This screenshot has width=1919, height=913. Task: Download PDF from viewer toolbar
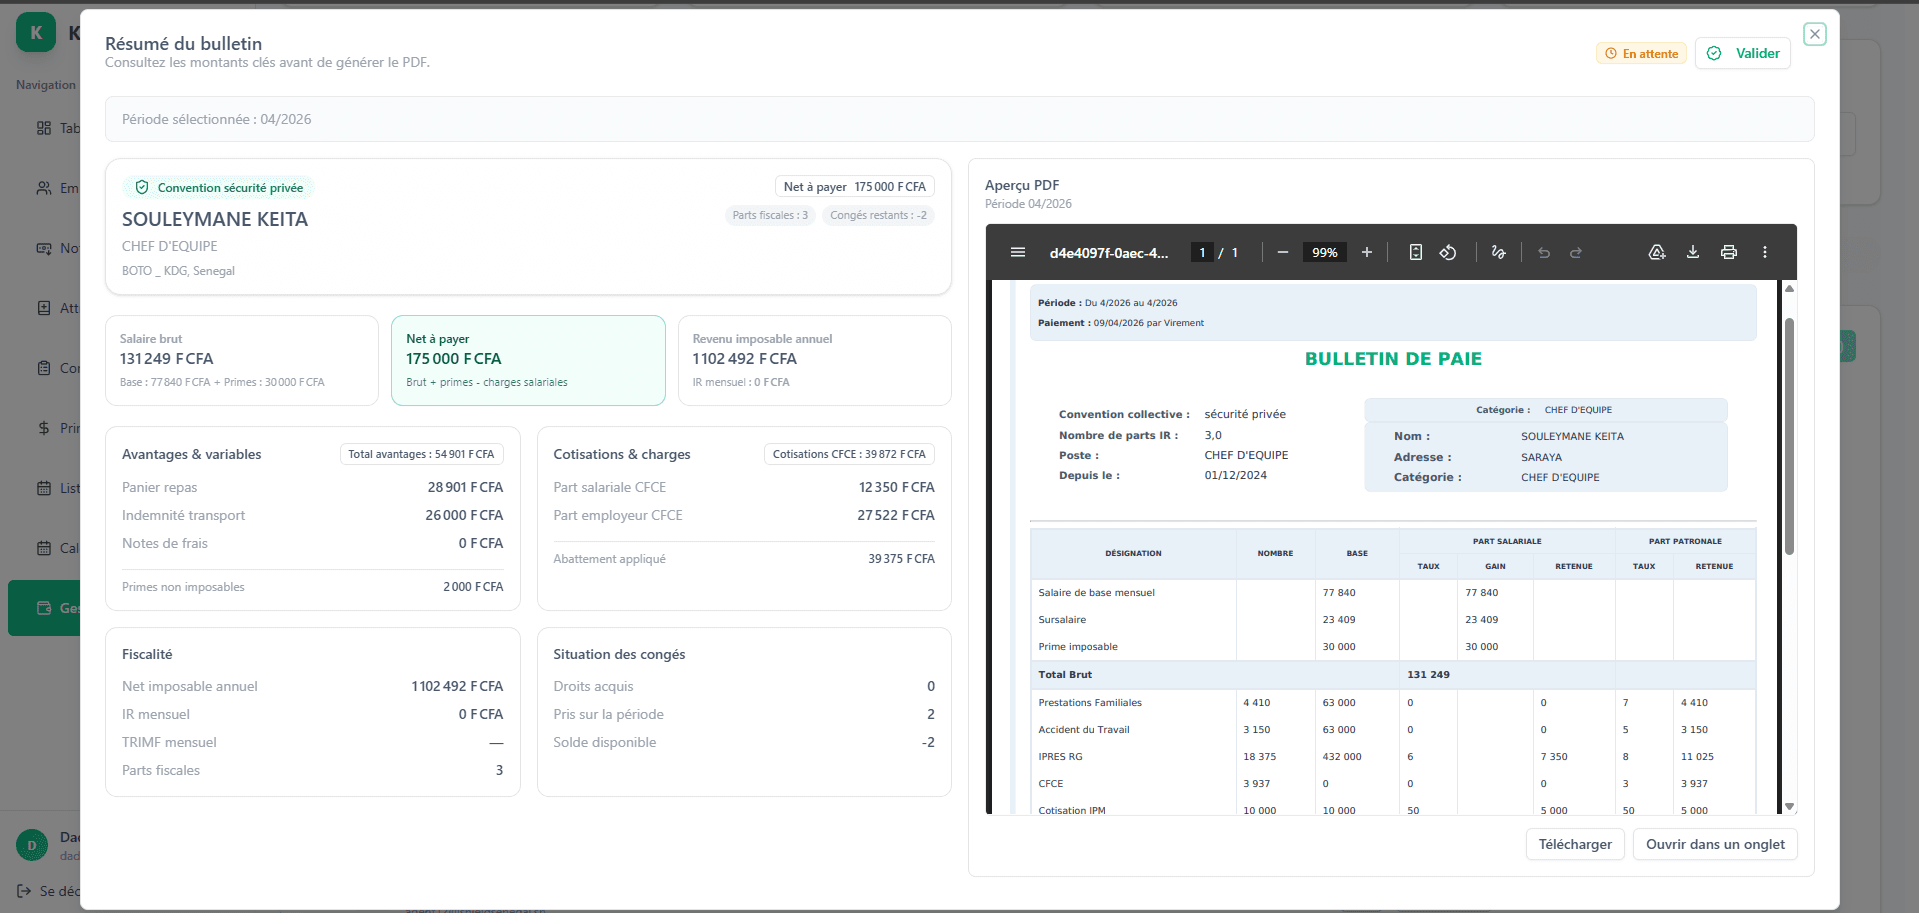1693,252
